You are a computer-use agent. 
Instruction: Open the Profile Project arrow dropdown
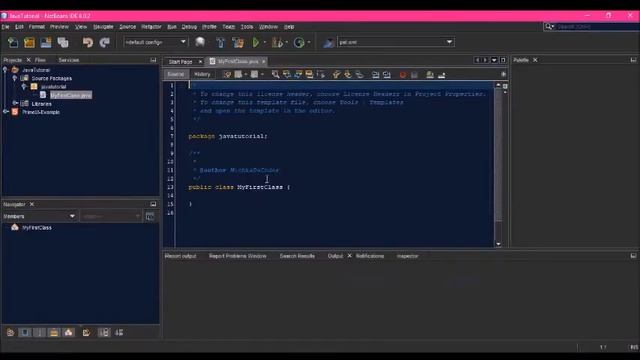click(309, 42)
